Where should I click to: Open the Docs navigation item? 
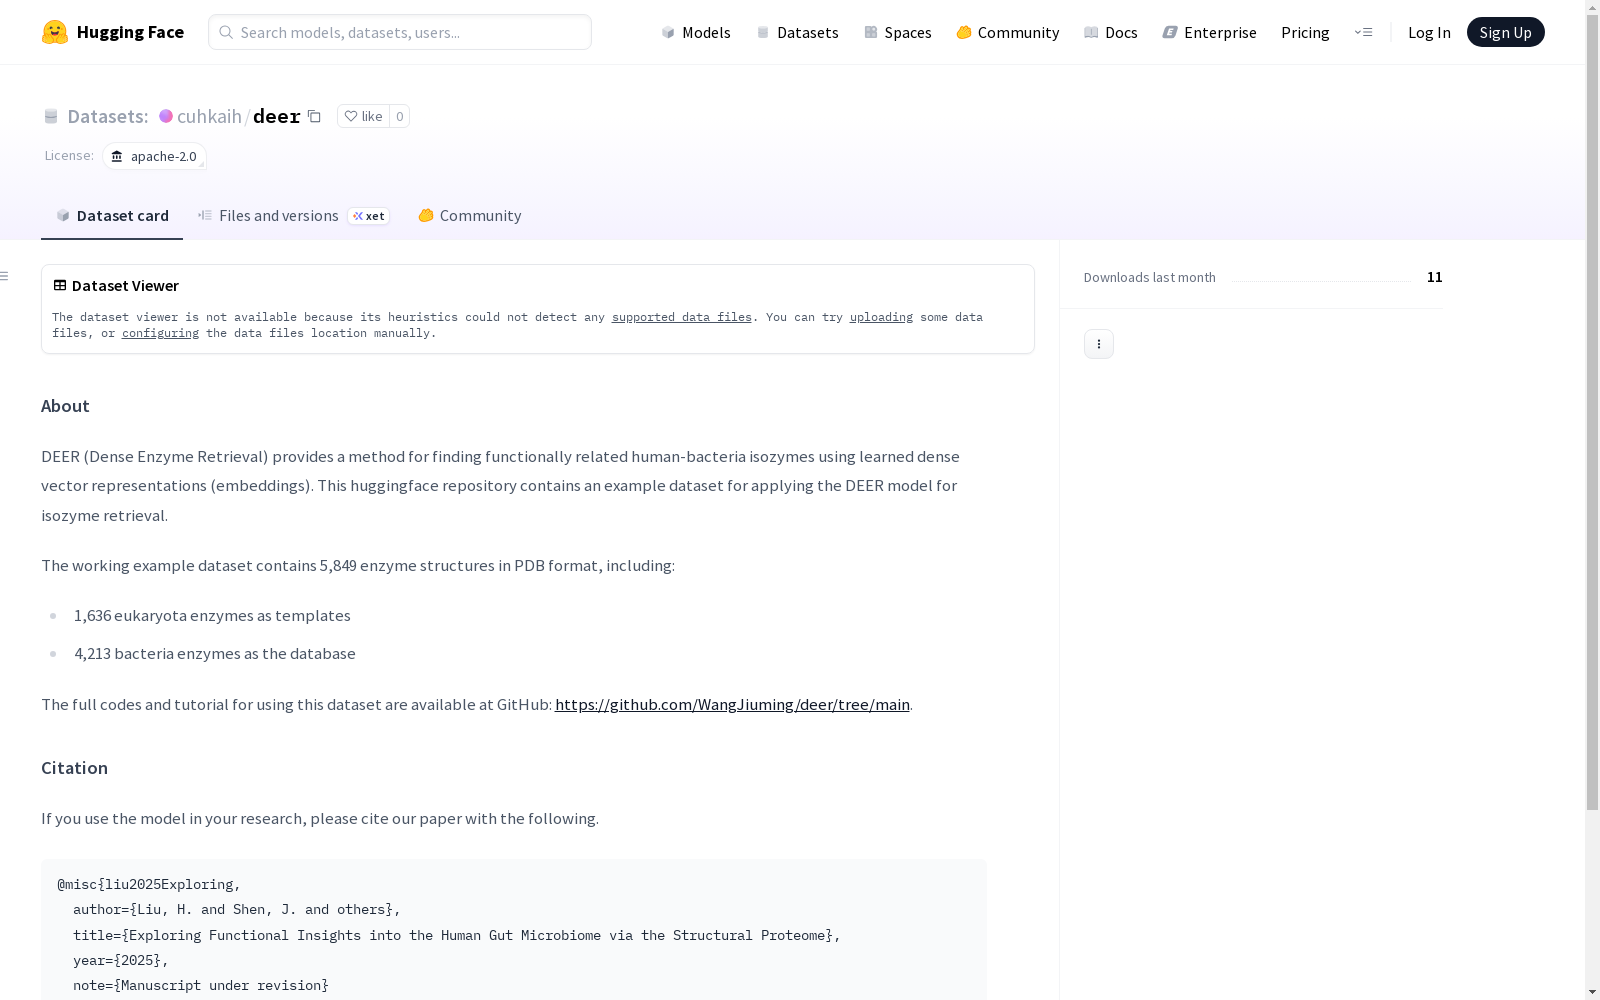[x=1111, y=32]
